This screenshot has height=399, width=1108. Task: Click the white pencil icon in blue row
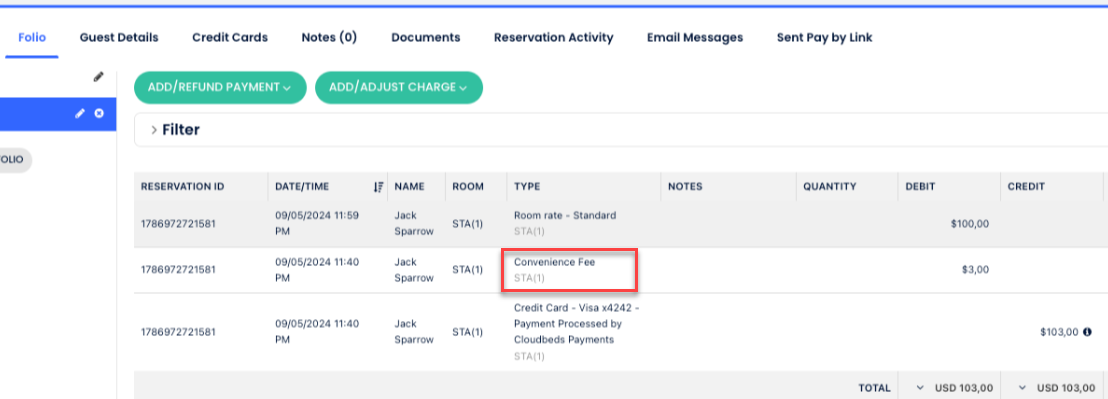pos(81,113)
